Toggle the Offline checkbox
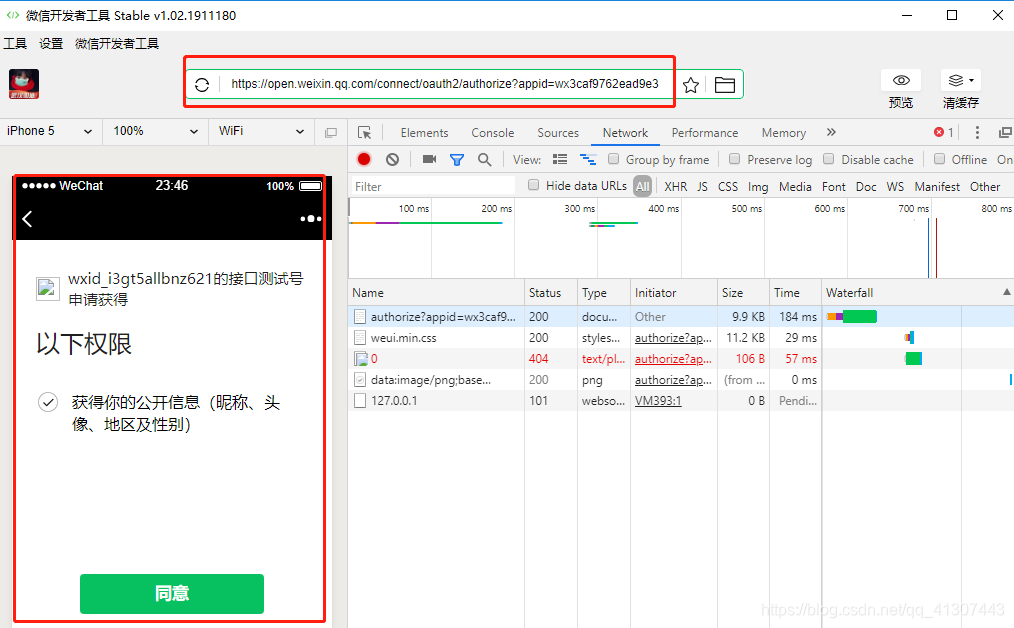1014x628 pixels. 940,158
